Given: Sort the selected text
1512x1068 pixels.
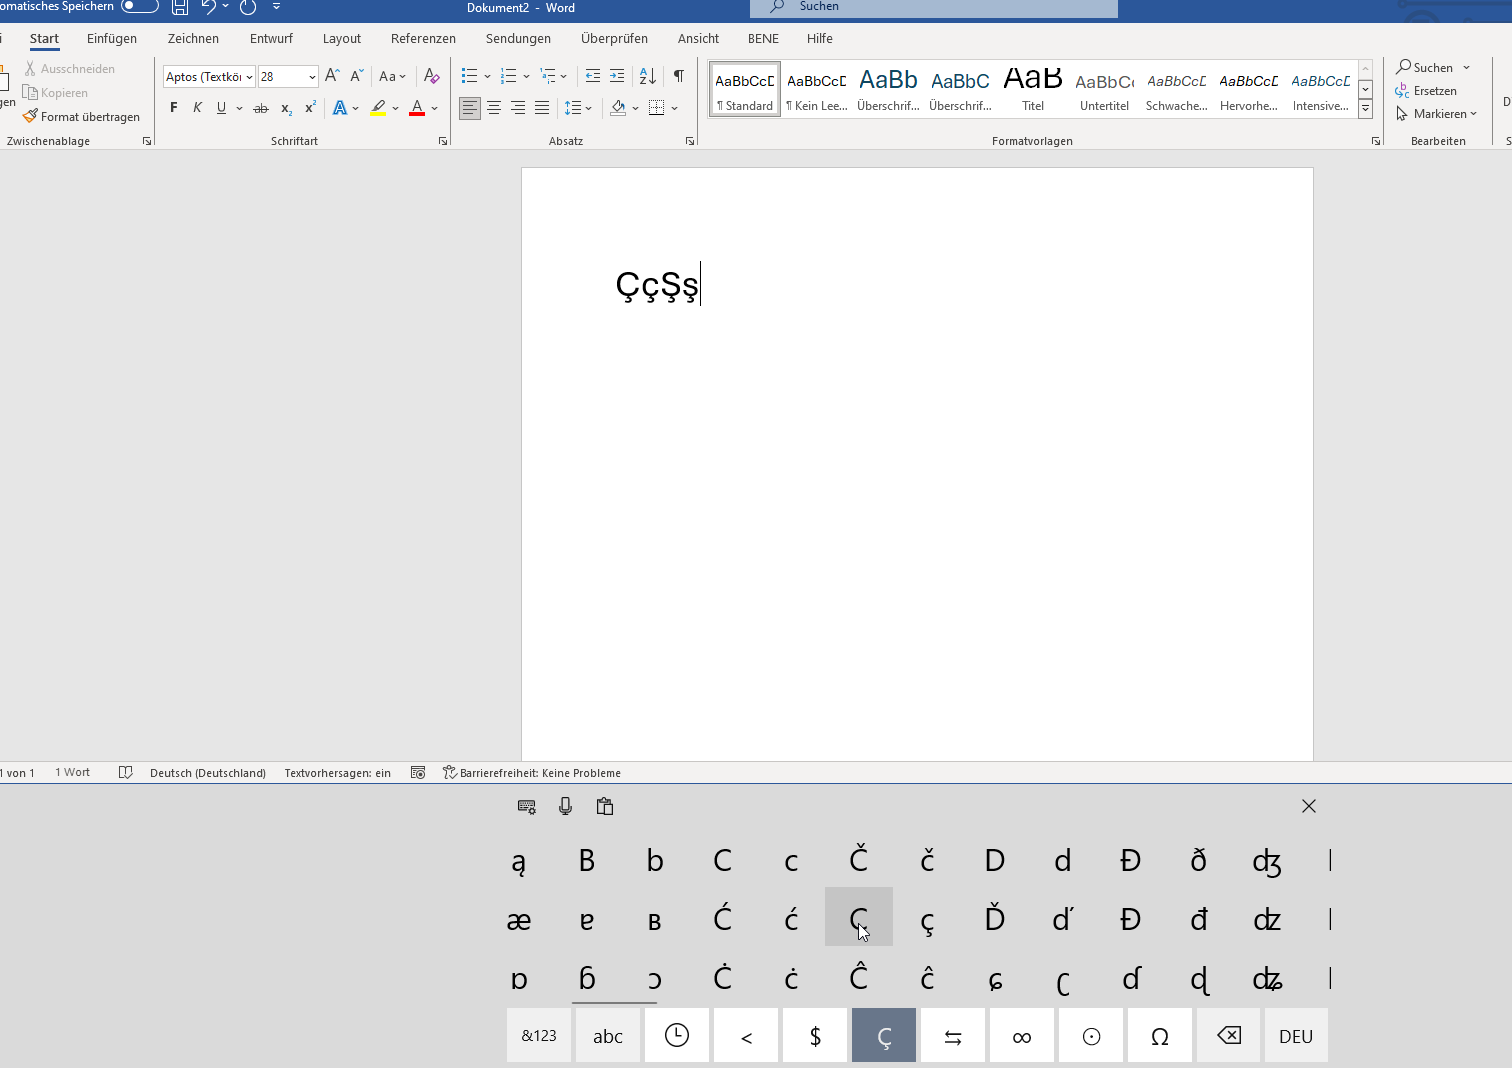Looking at the screenshot, I should [648, 76].
